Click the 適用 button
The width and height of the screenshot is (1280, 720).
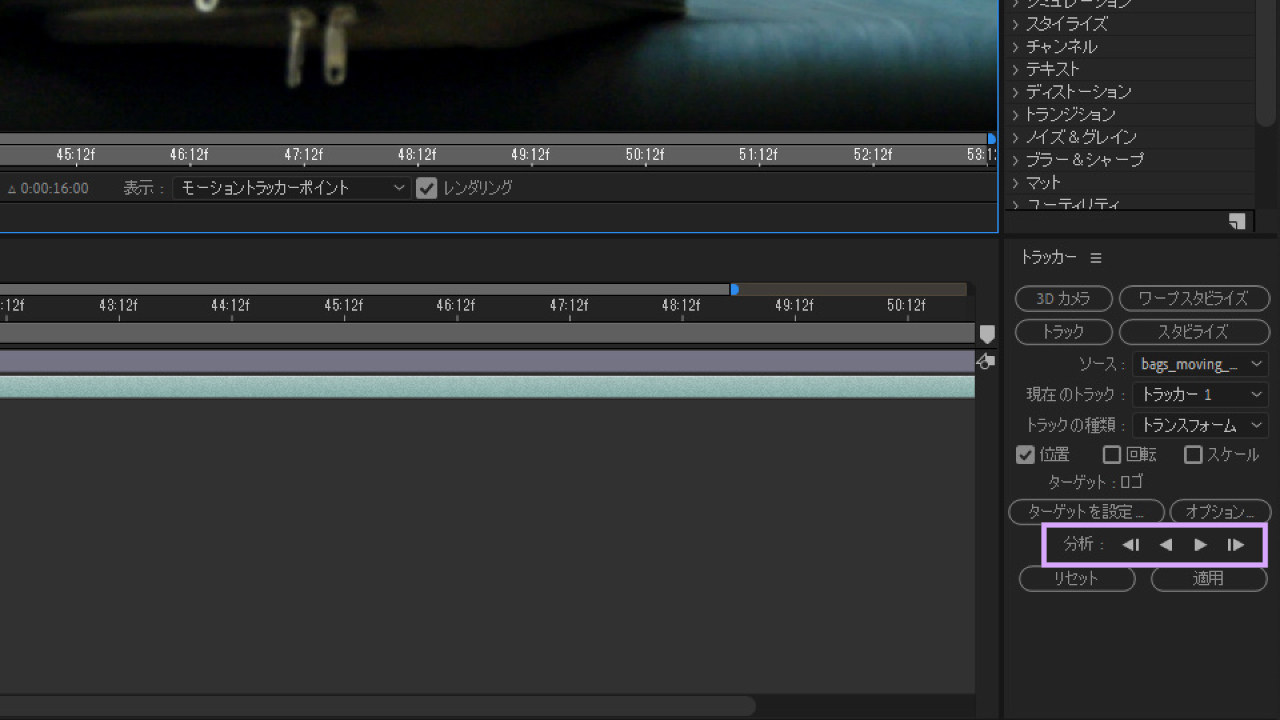pos(1209,578)
